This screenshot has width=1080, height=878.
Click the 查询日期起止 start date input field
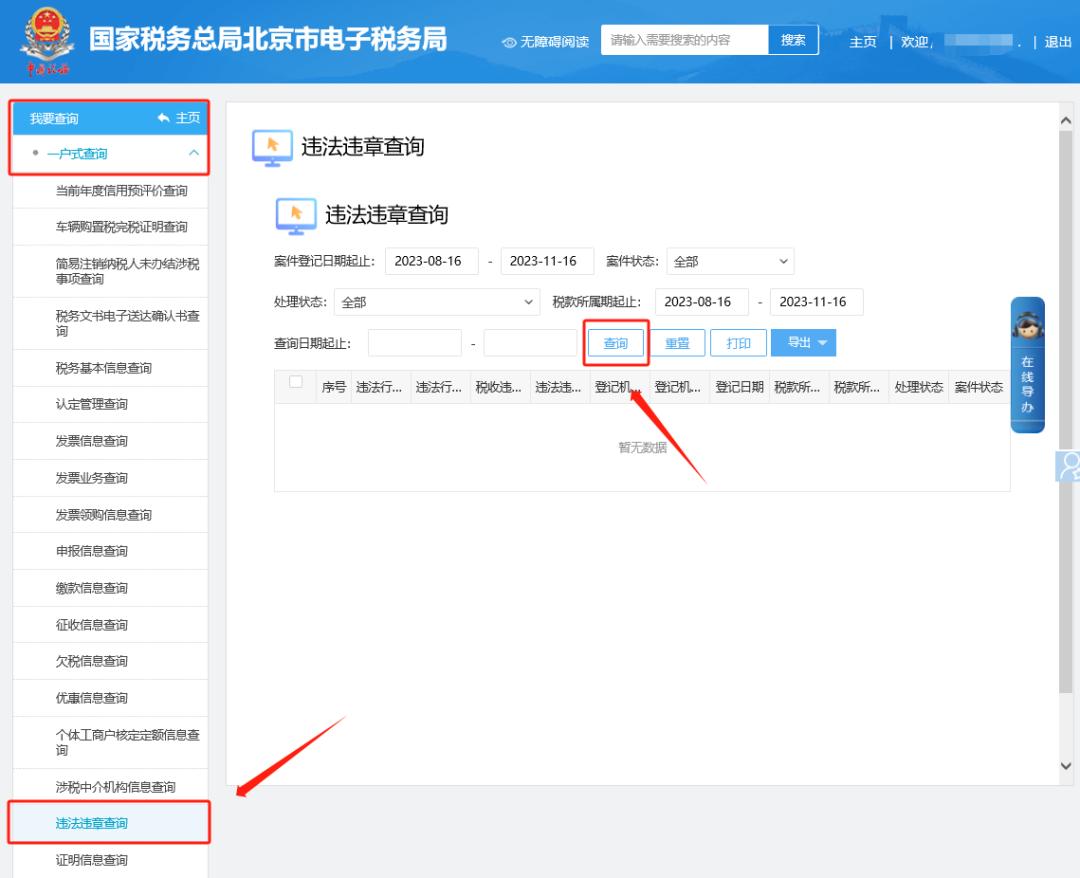pos(414,342)
